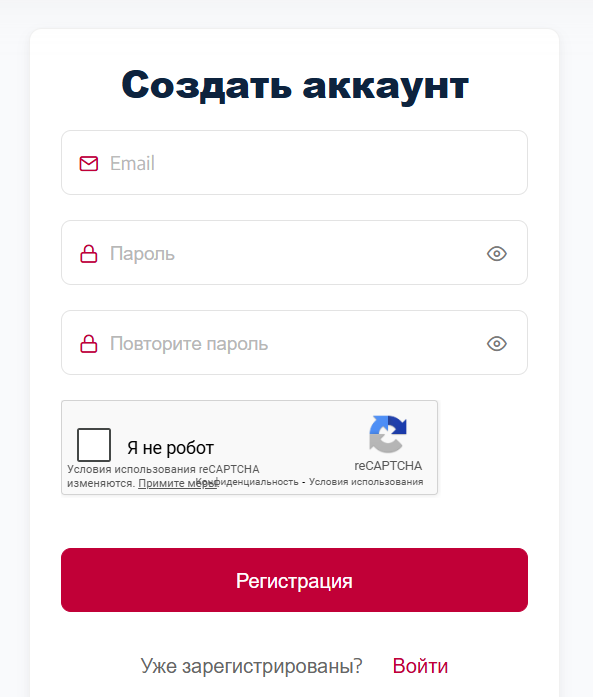Show password in the Пароль field

(x=497, y=254)
